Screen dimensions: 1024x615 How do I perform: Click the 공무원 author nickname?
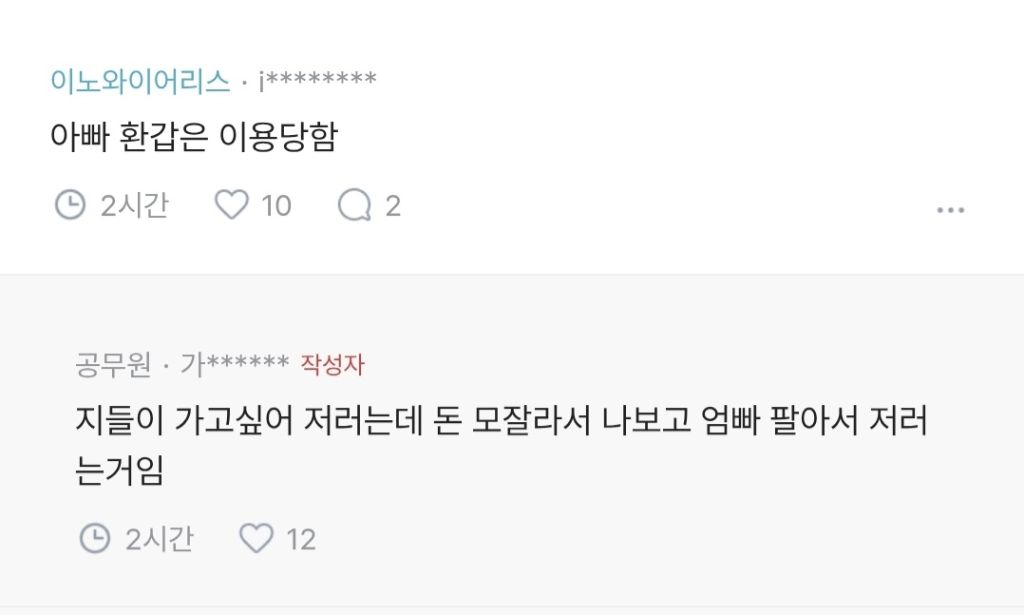pyautogui.click(x=111, y=363)
